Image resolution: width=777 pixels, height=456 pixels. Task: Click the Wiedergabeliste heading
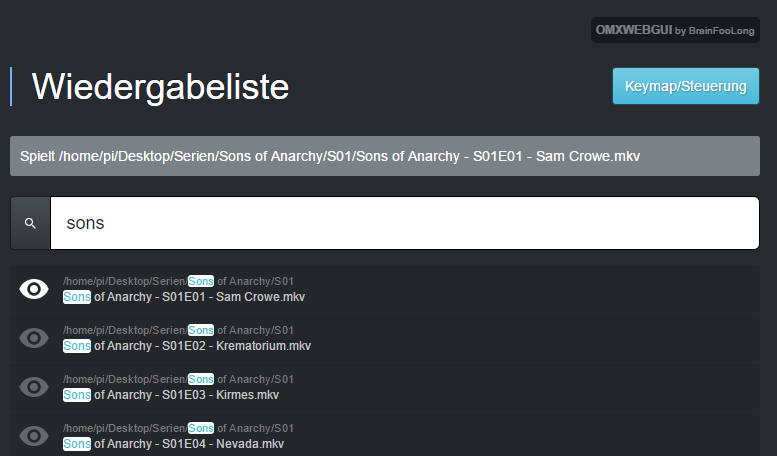(160, 87)
